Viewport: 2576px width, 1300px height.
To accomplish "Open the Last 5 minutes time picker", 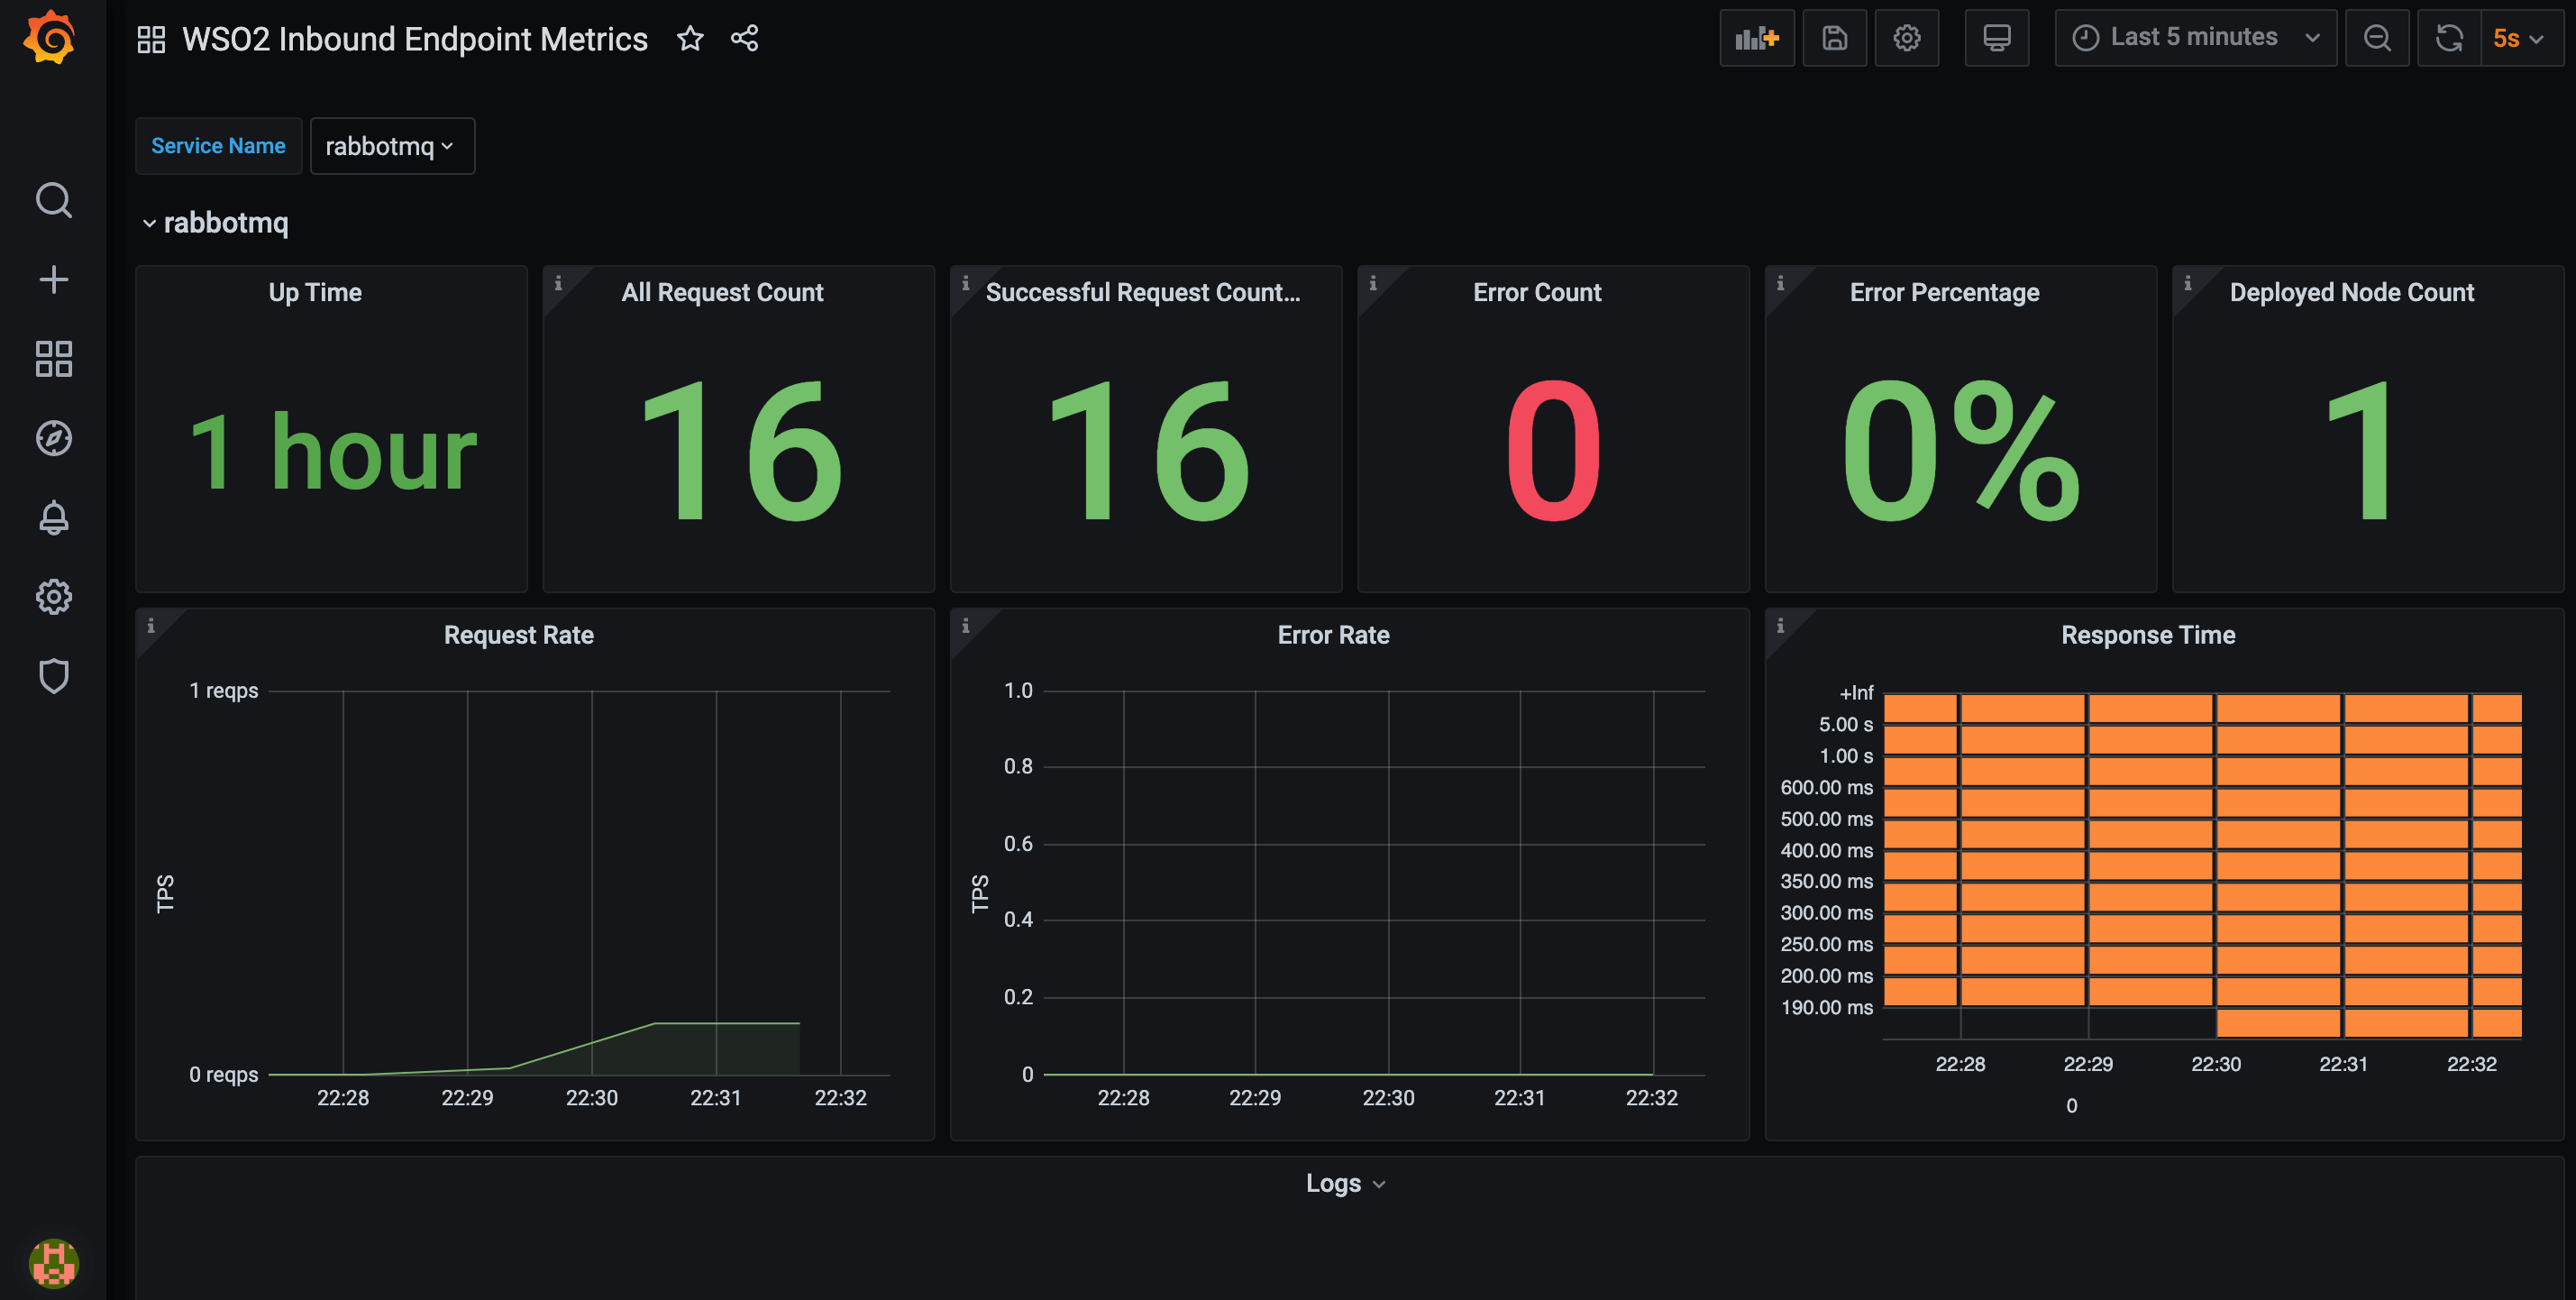I will [x=2194, y=38].
